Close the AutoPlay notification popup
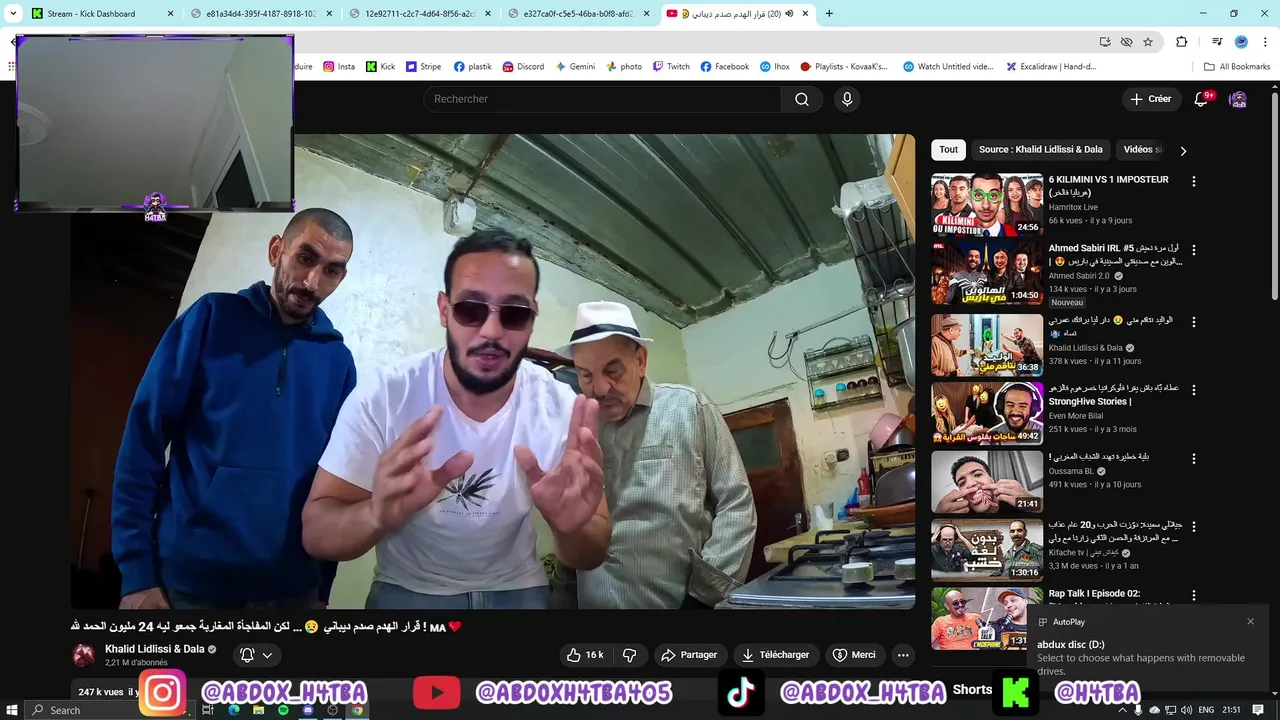This screenshot has height=720, width=1280. point(1250,622)
